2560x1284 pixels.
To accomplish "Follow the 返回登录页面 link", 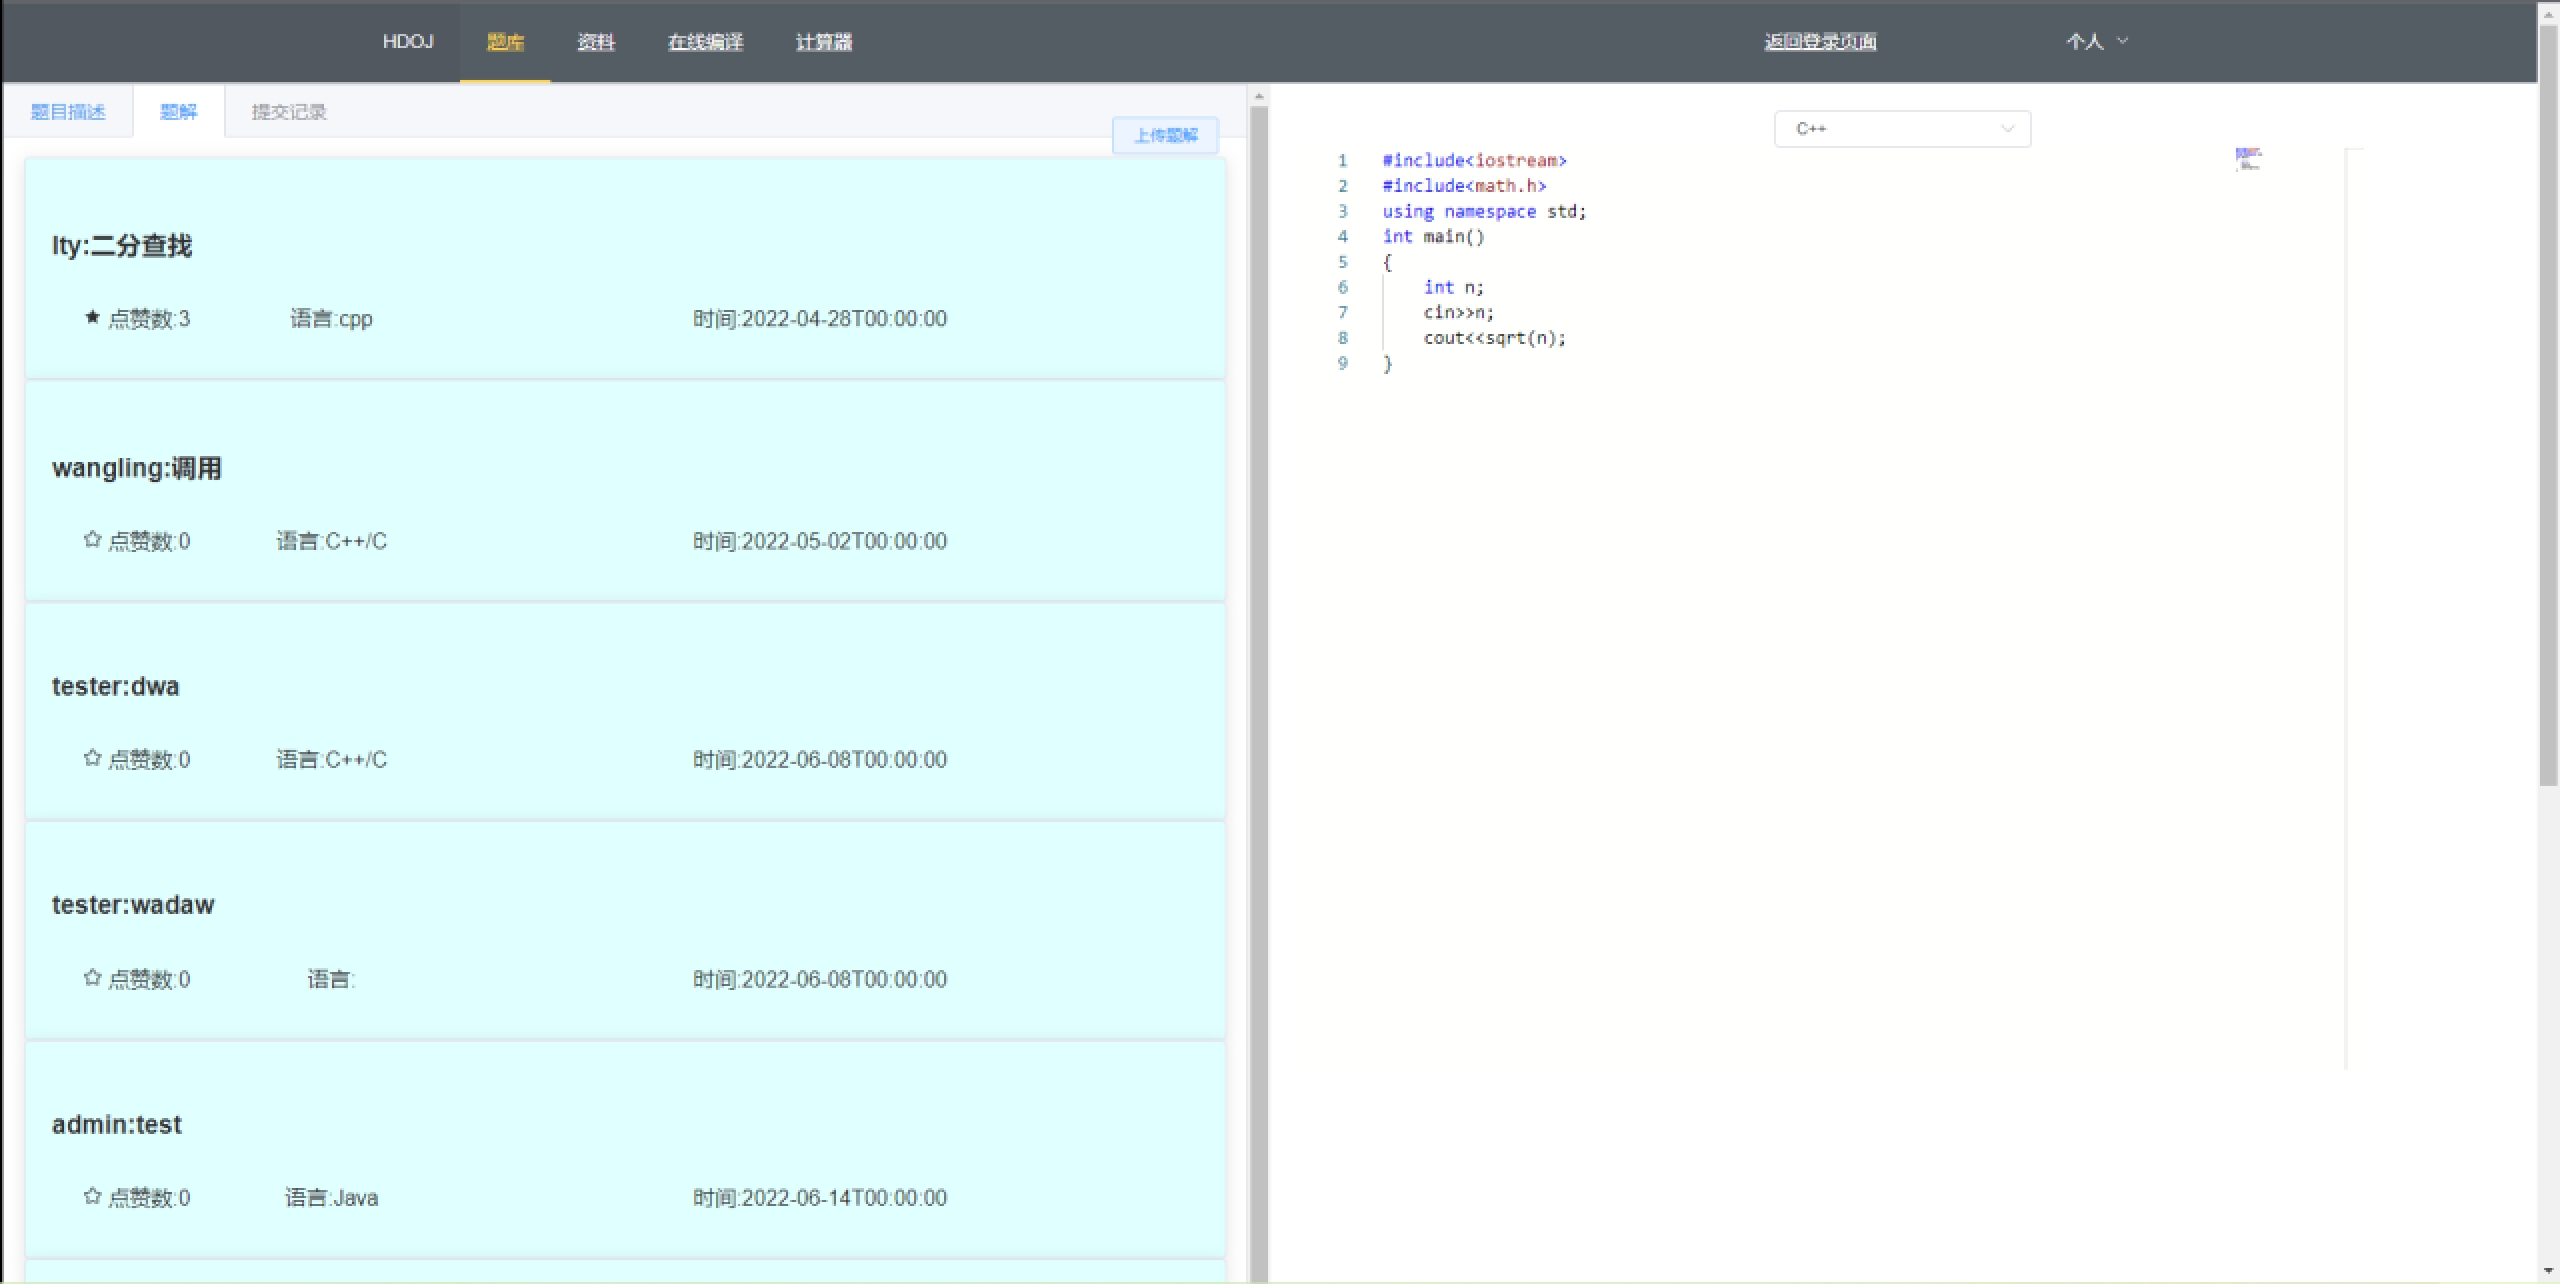I will coord(1820,42).
